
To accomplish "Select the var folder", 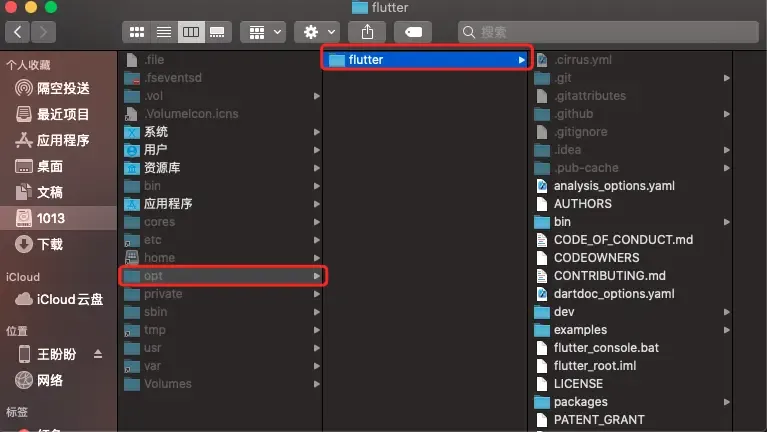I will pos(220,366).
